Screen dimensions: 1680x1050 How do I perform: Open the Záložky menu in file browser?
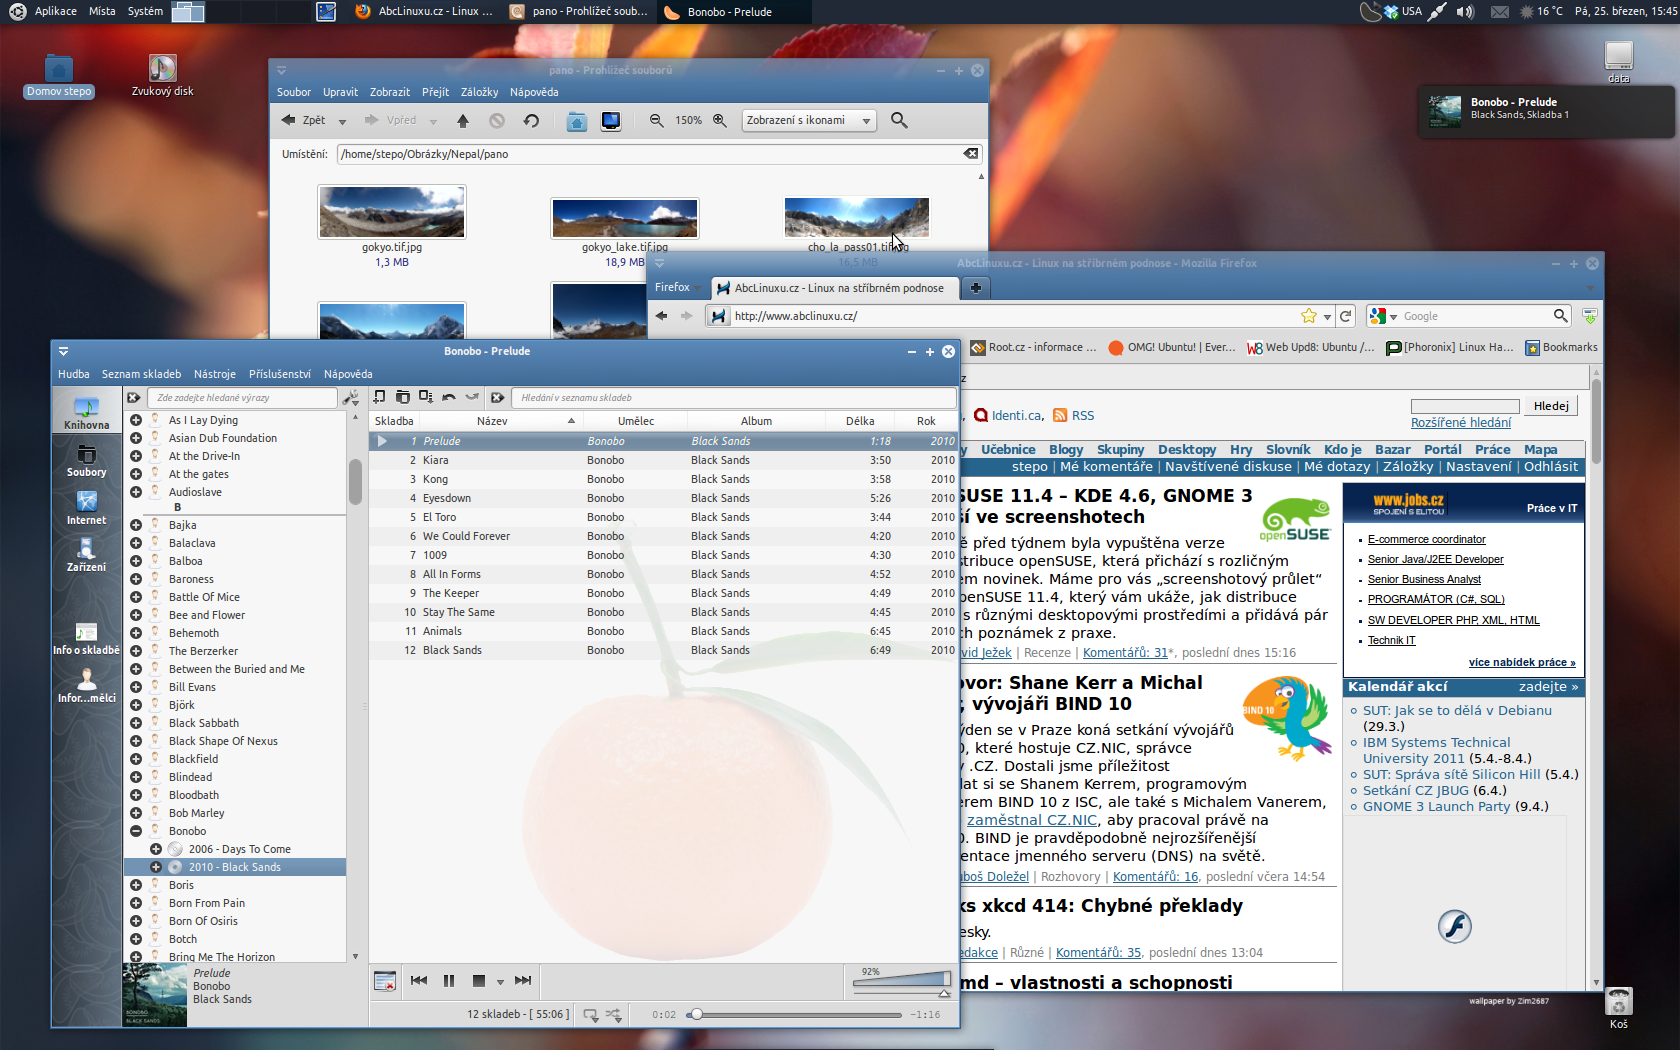pos(479,92)
